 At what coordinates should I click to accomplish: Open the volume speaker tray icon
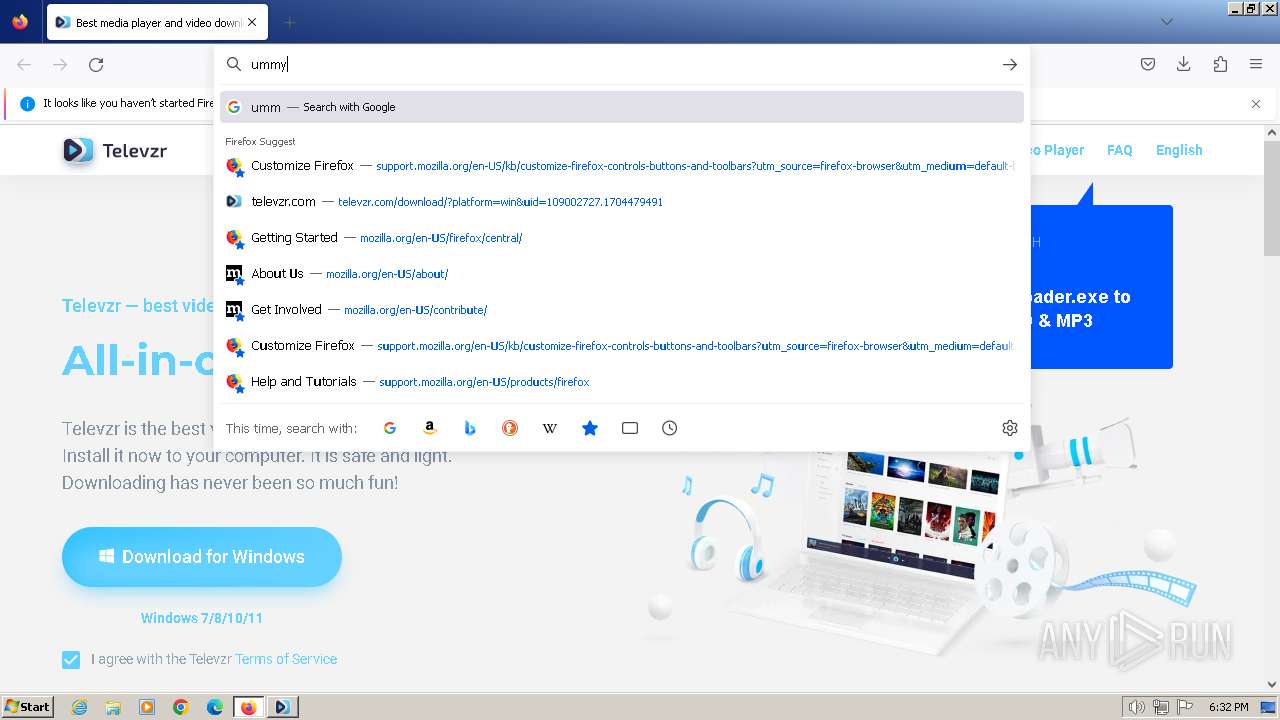(1137, 707)
